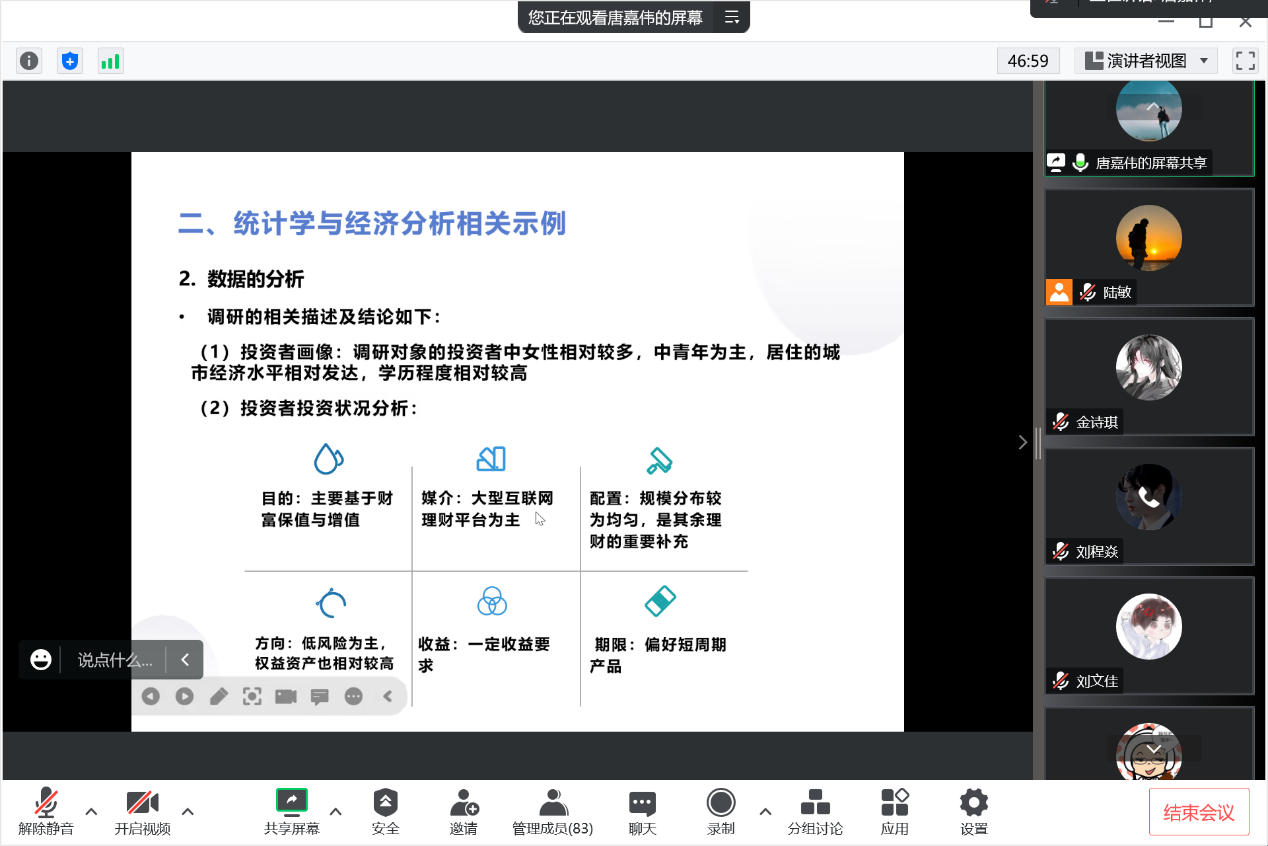
Task: Unmute the microphone (解除静音)
Action: tap(46, 811)
